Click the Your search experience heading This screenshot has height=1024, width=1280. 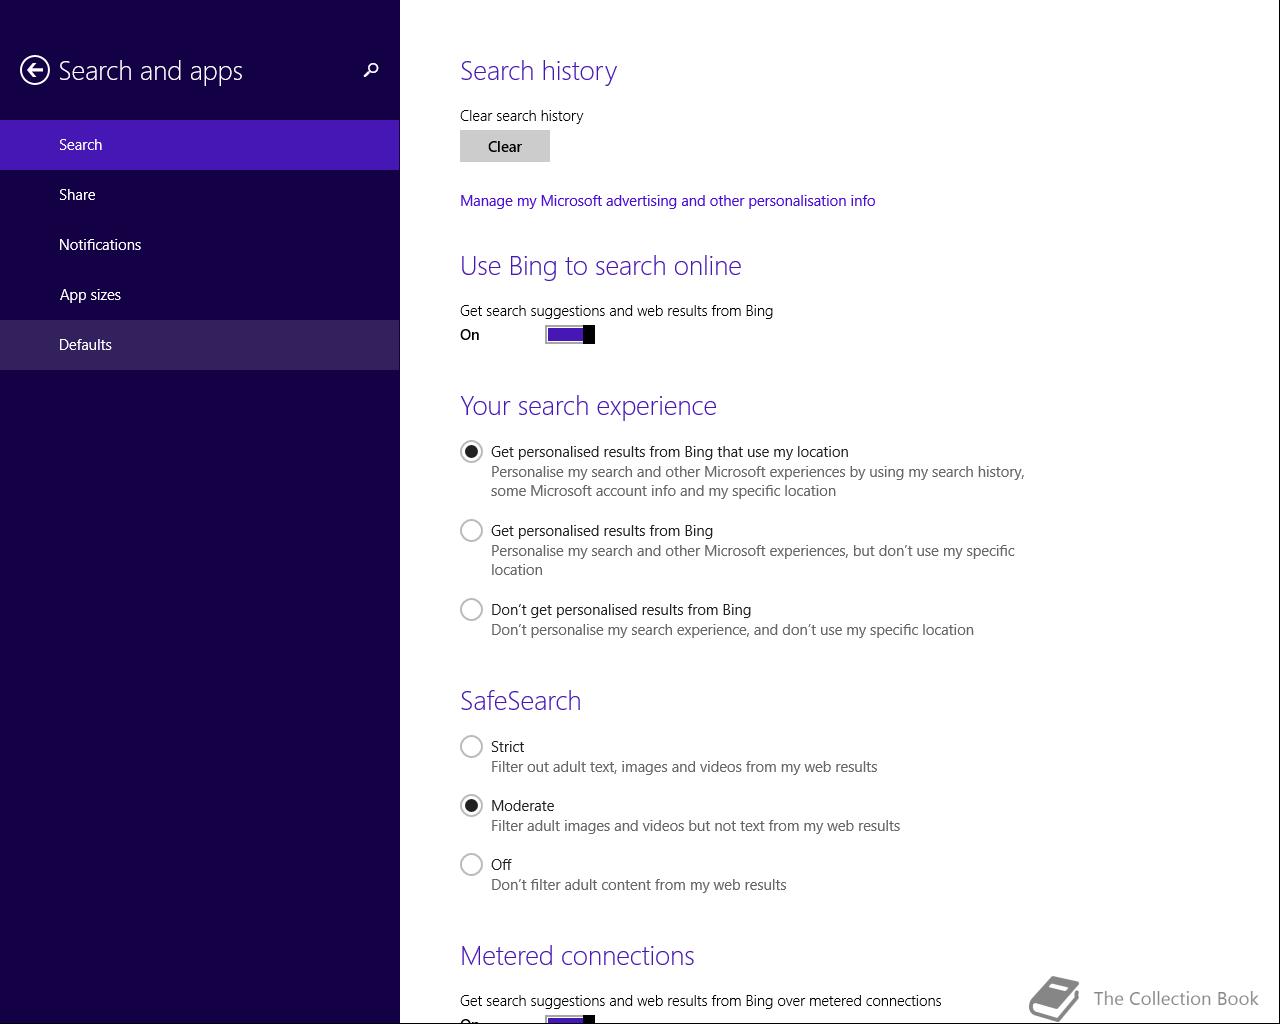click(x=588, y=406)
